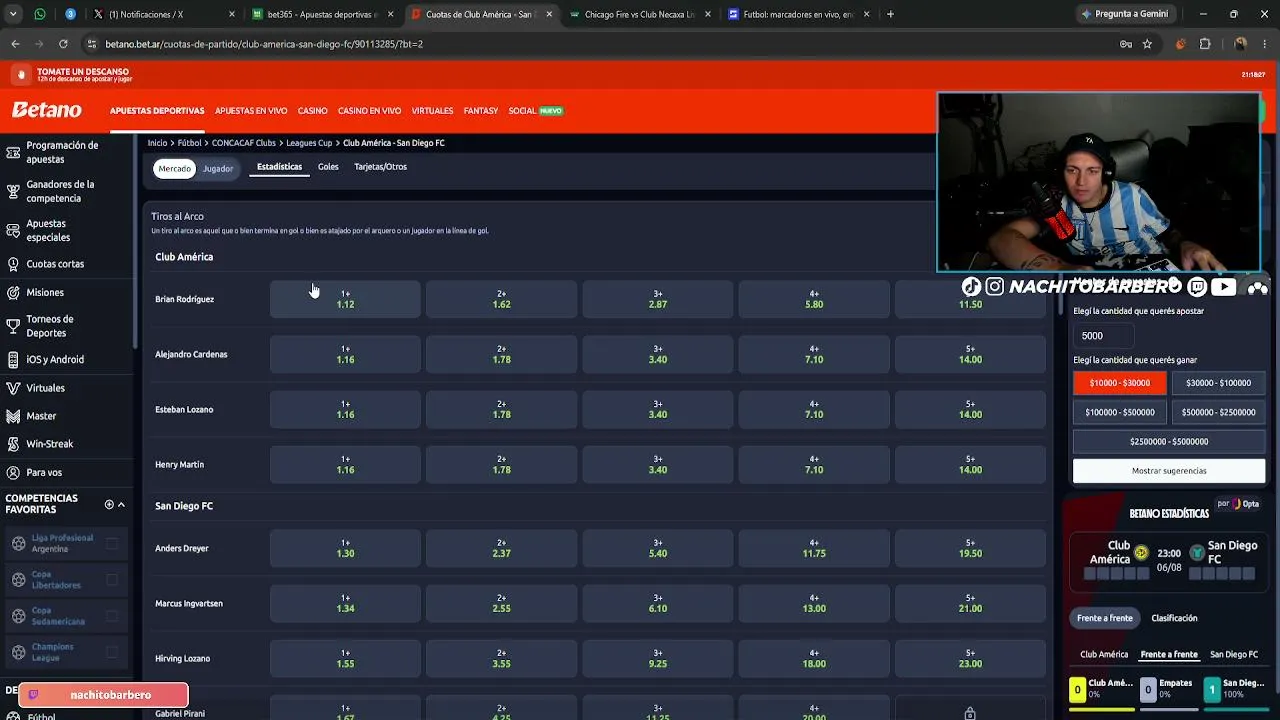The height and width of the screenshot is (720, 1280).
Task: Switch to Mercado view toggle
Action: 174,168
